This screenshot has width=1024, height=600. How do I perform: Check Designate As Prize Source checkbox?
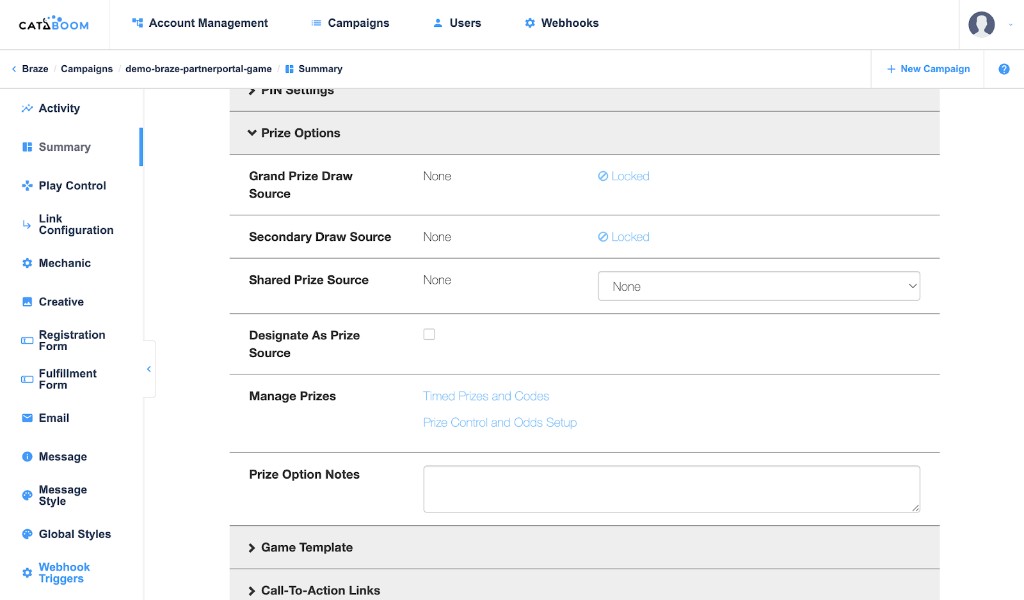click(x=429, y=335)
